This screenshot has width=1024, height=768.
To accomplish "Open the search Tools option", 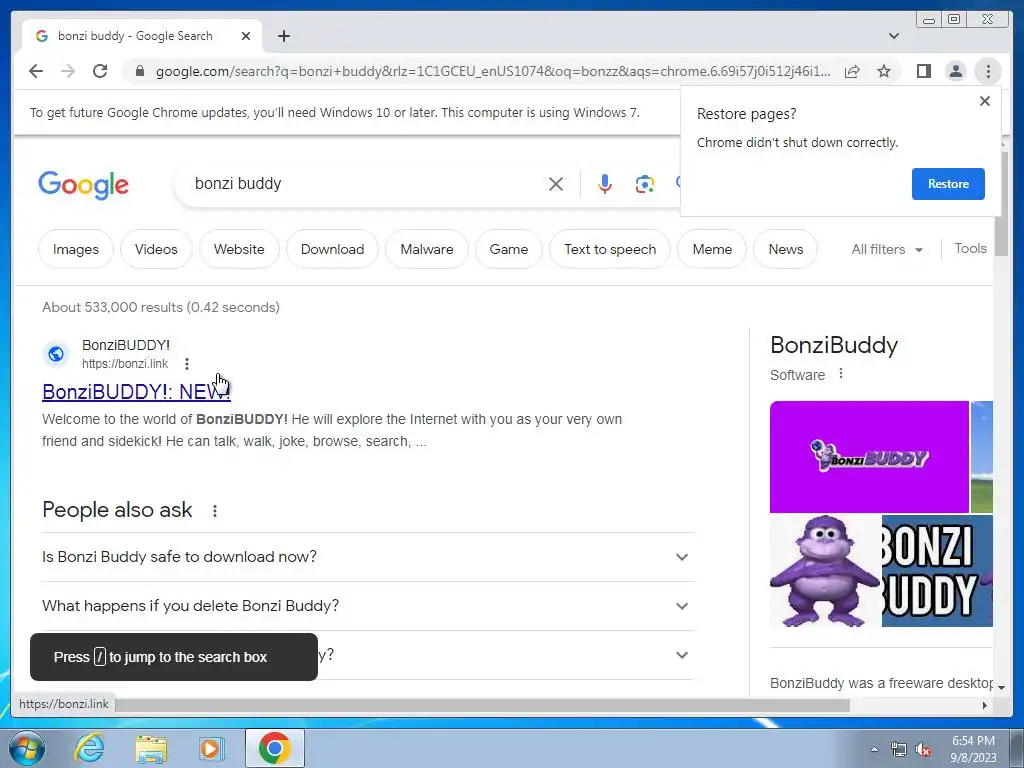I will click(x=970, y=248).
